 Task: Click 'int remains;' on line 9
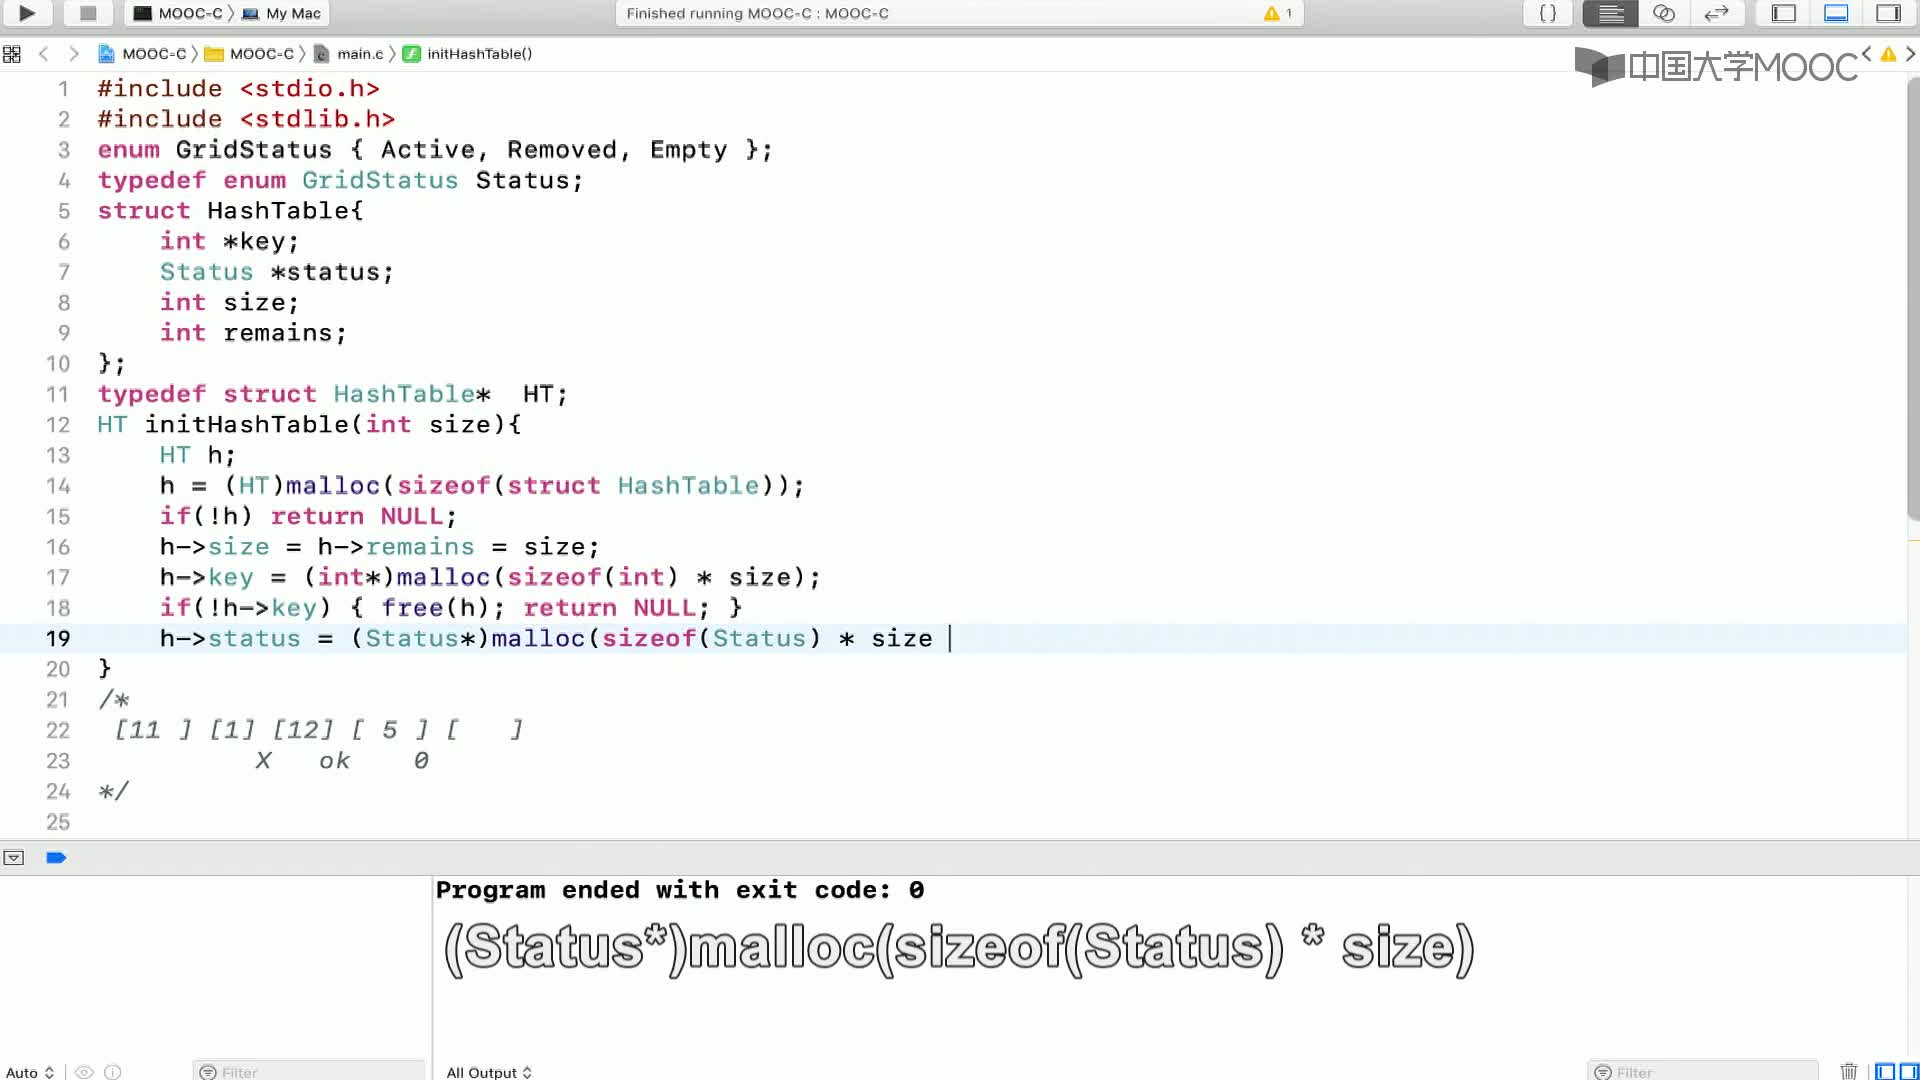(x=253, y=333)
